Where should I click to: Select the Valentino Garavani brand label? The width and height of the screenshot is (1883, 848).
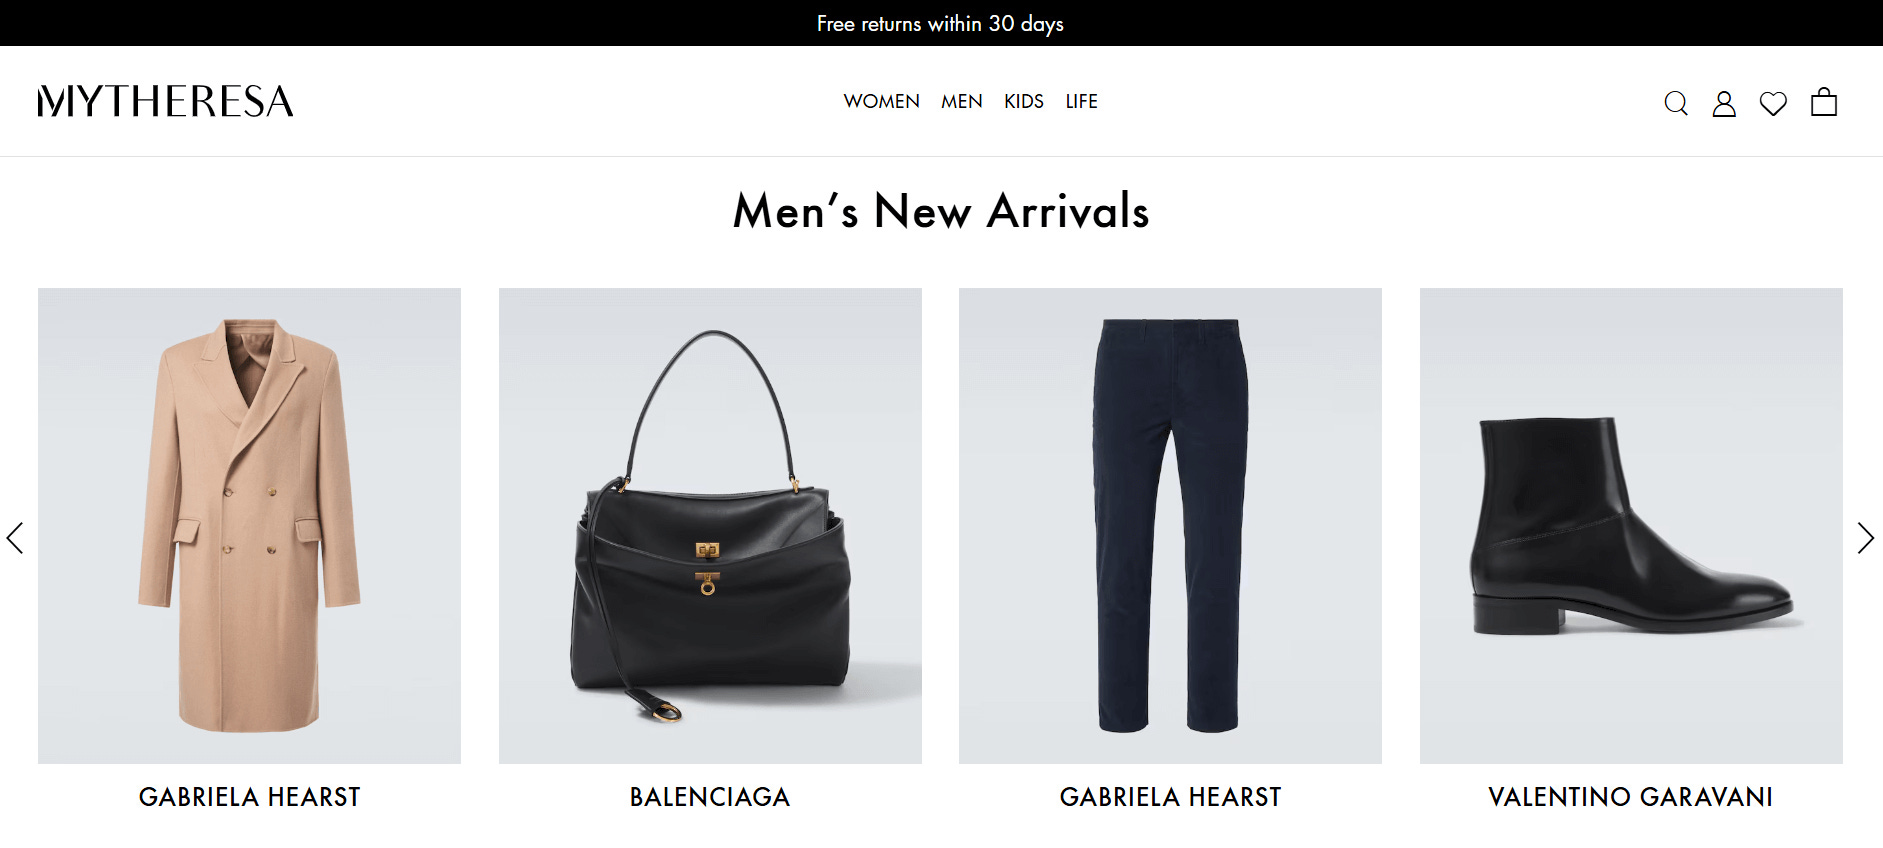click(1631, 797)
